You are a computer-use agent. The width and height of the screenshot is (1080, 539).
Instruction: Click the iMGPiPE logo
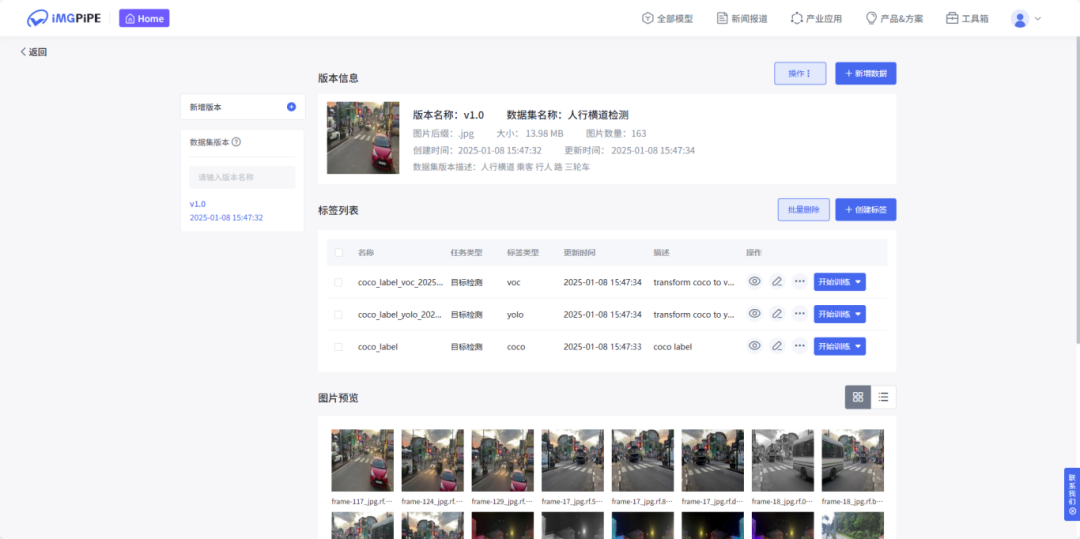click(x=63, y=19)
